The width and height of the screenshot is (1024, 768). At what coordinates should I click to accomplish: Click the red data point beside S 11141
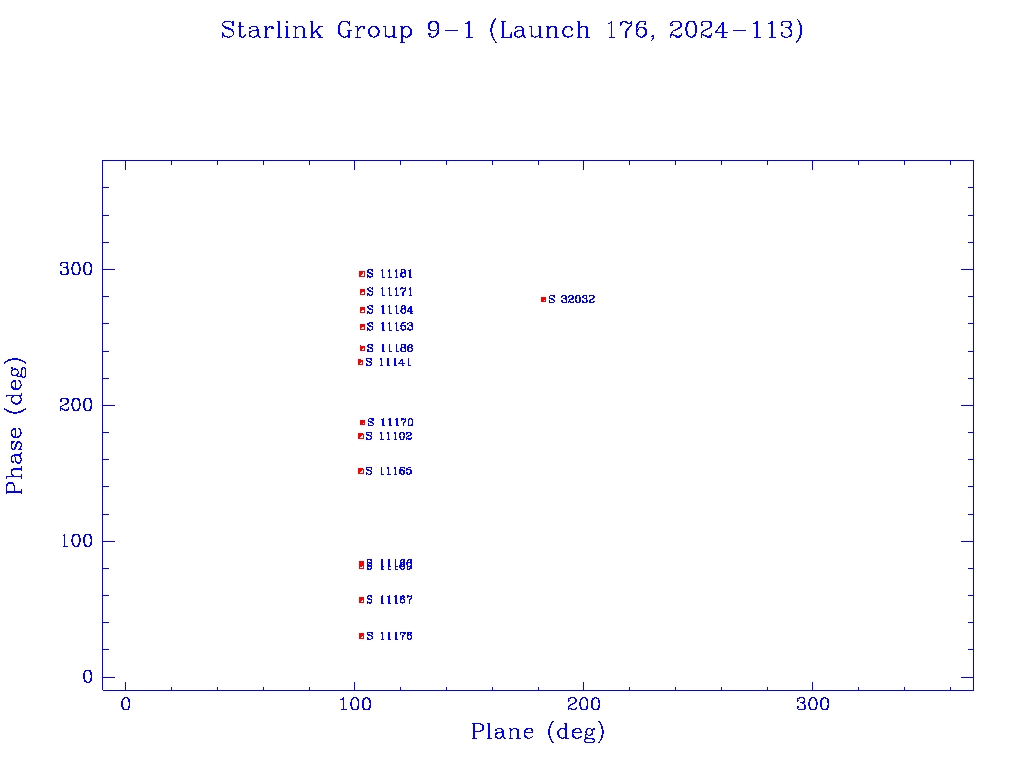click(x=360, y=362)
